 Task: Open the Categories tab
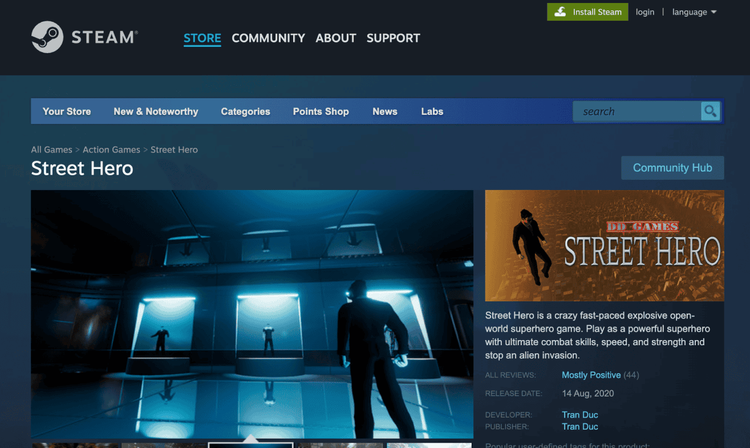click(x=245, y=111)
